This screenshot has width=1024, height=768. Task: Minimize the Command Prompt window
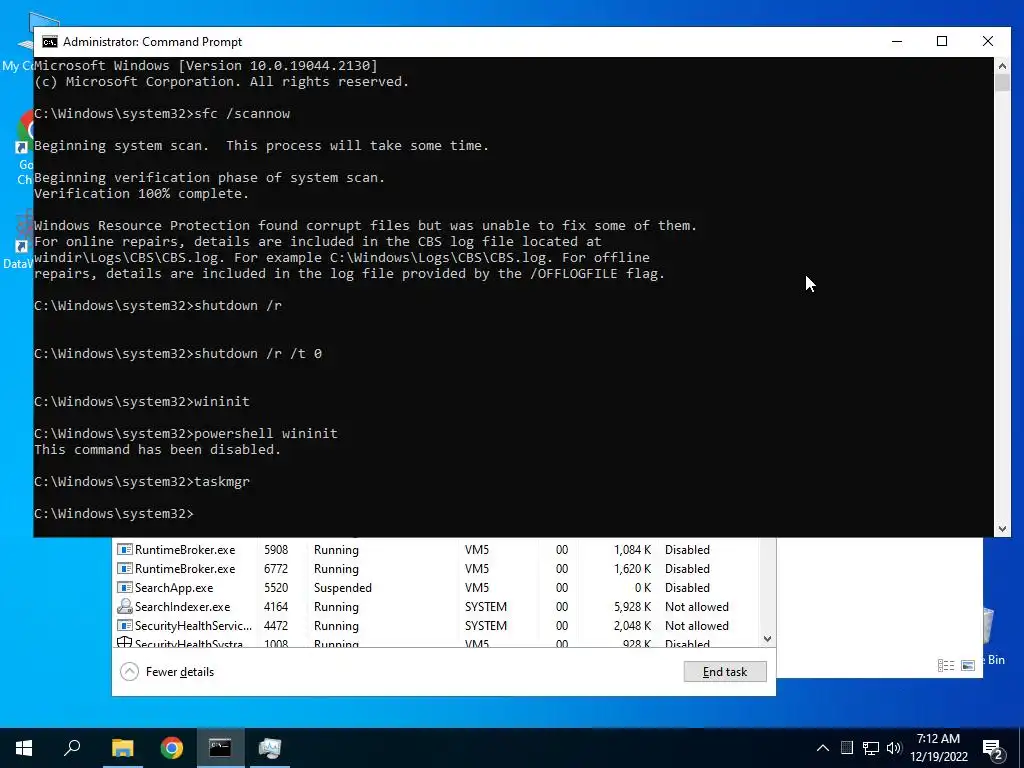coord(897,41)
